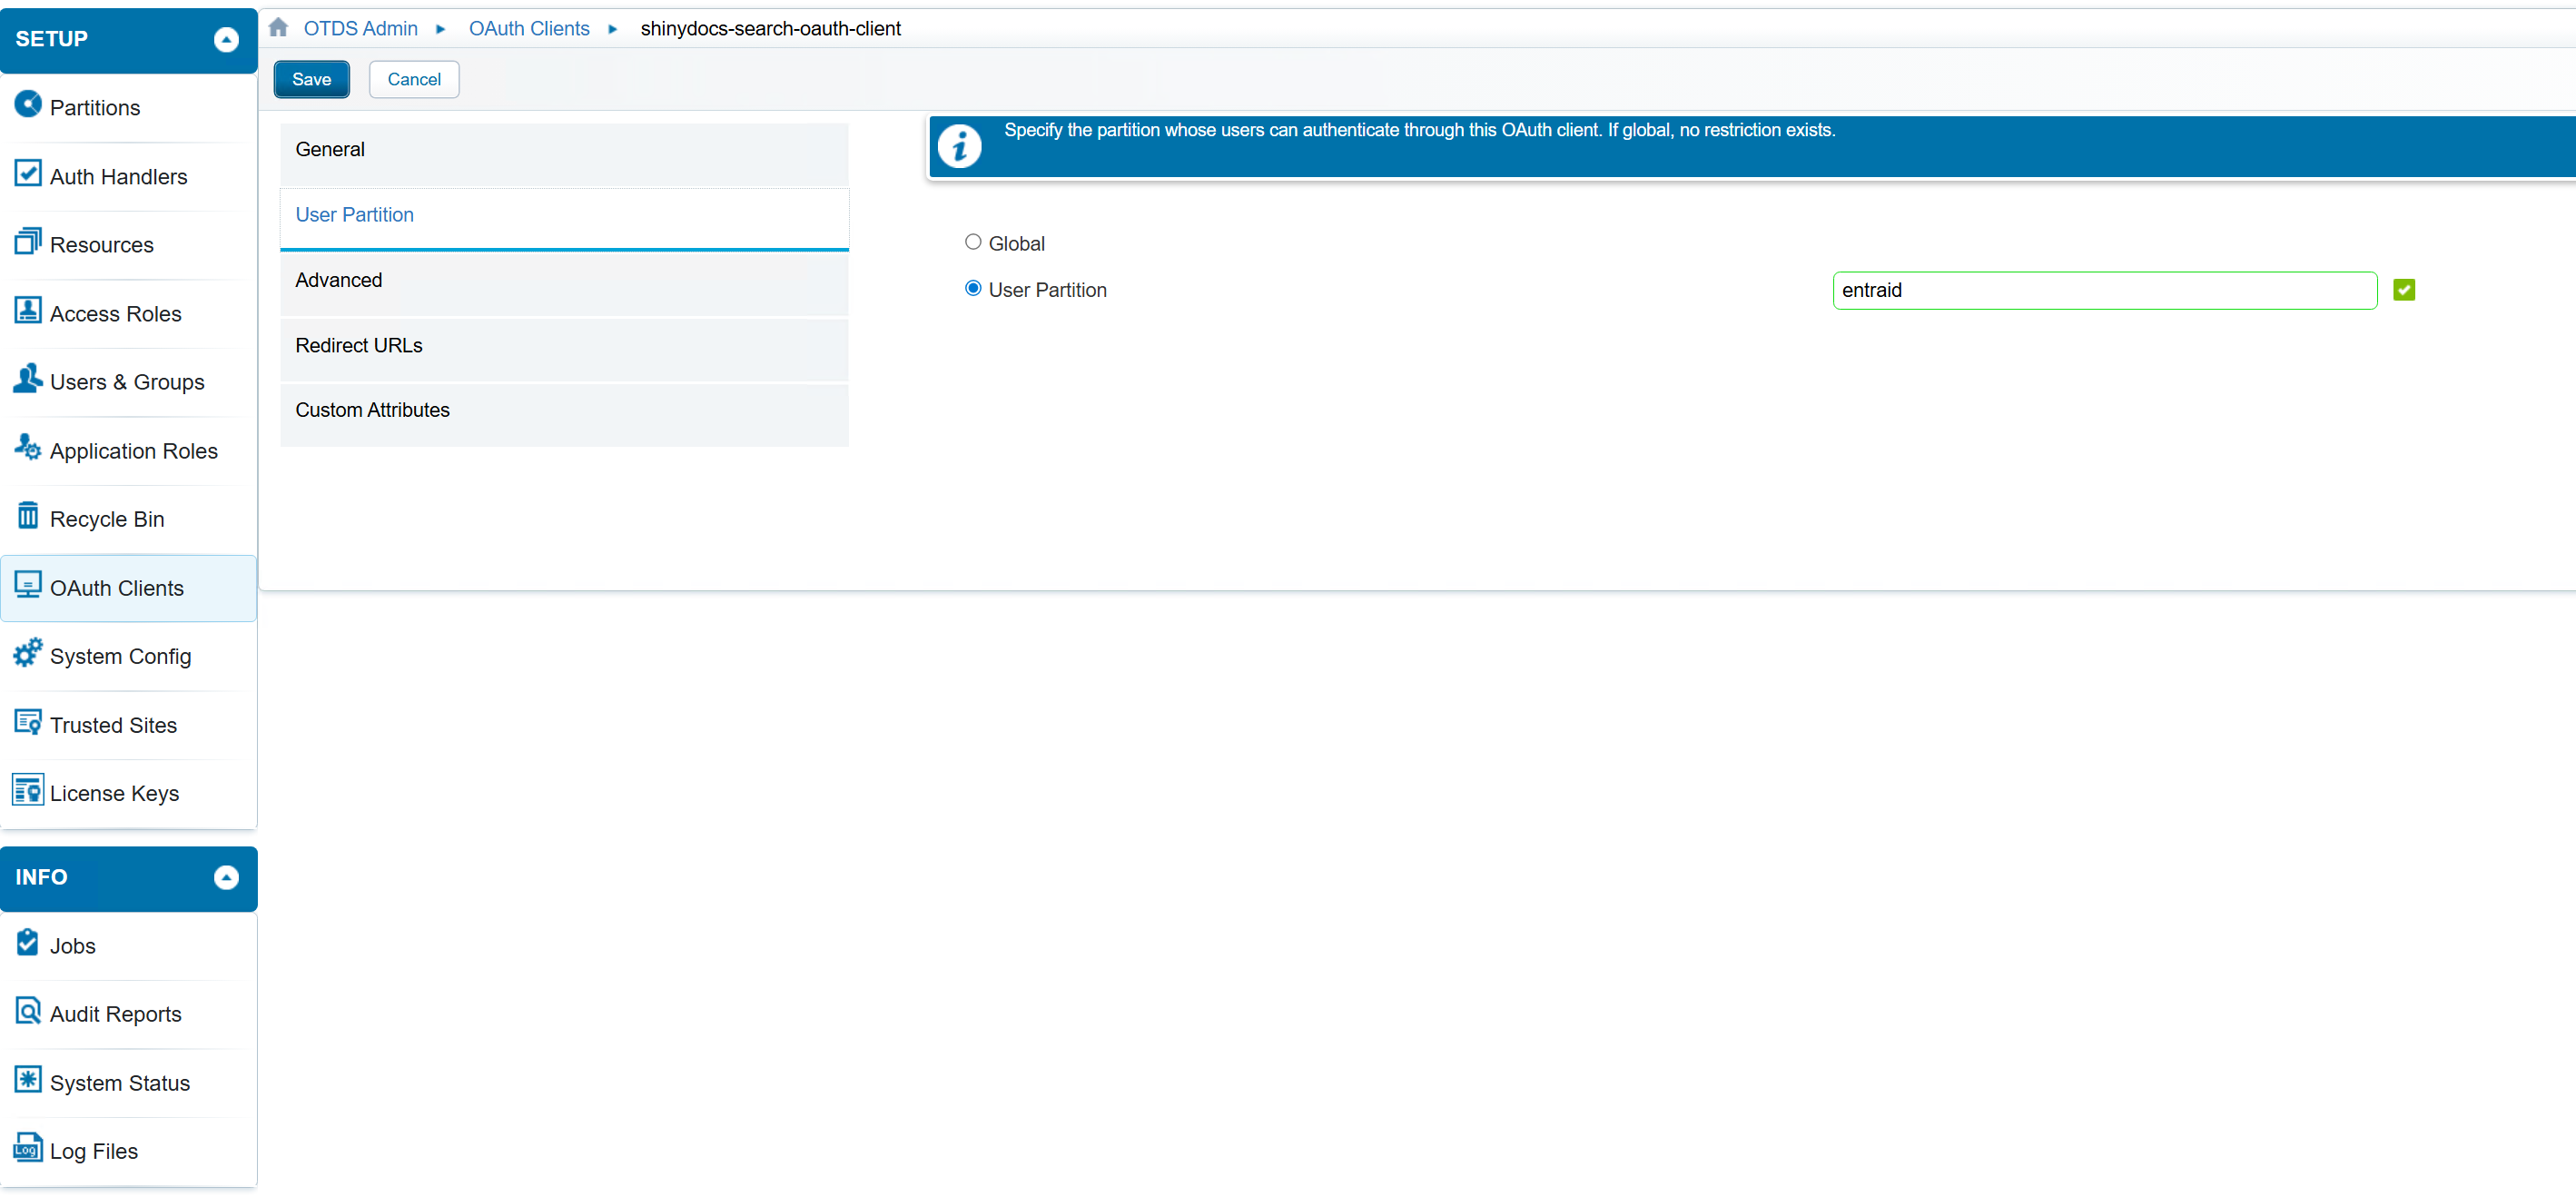
Task: Open Log Files via its log icon
Action: click(28, 1149)
